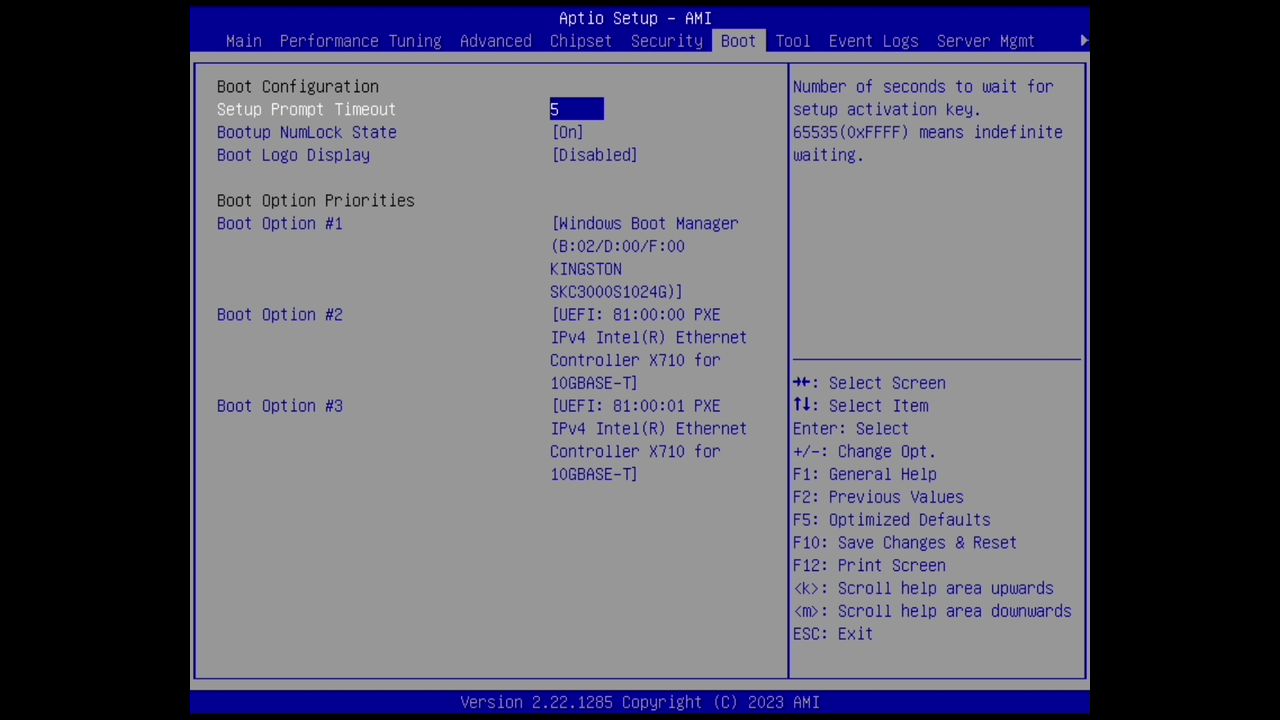This screenshot has height=720, width=1280.
Task: Open the Main tab
Action: [x=244, y=41]
